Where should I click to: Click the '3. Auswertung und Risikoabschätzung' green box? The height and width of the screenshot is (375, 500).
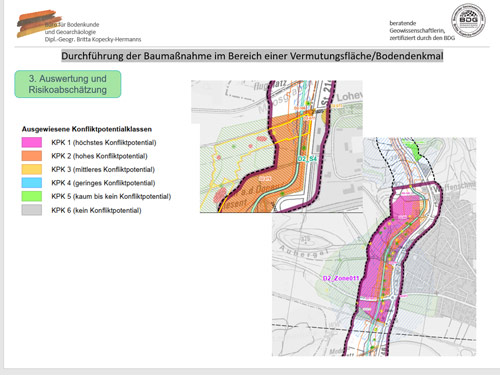click(x=68, y=84)
